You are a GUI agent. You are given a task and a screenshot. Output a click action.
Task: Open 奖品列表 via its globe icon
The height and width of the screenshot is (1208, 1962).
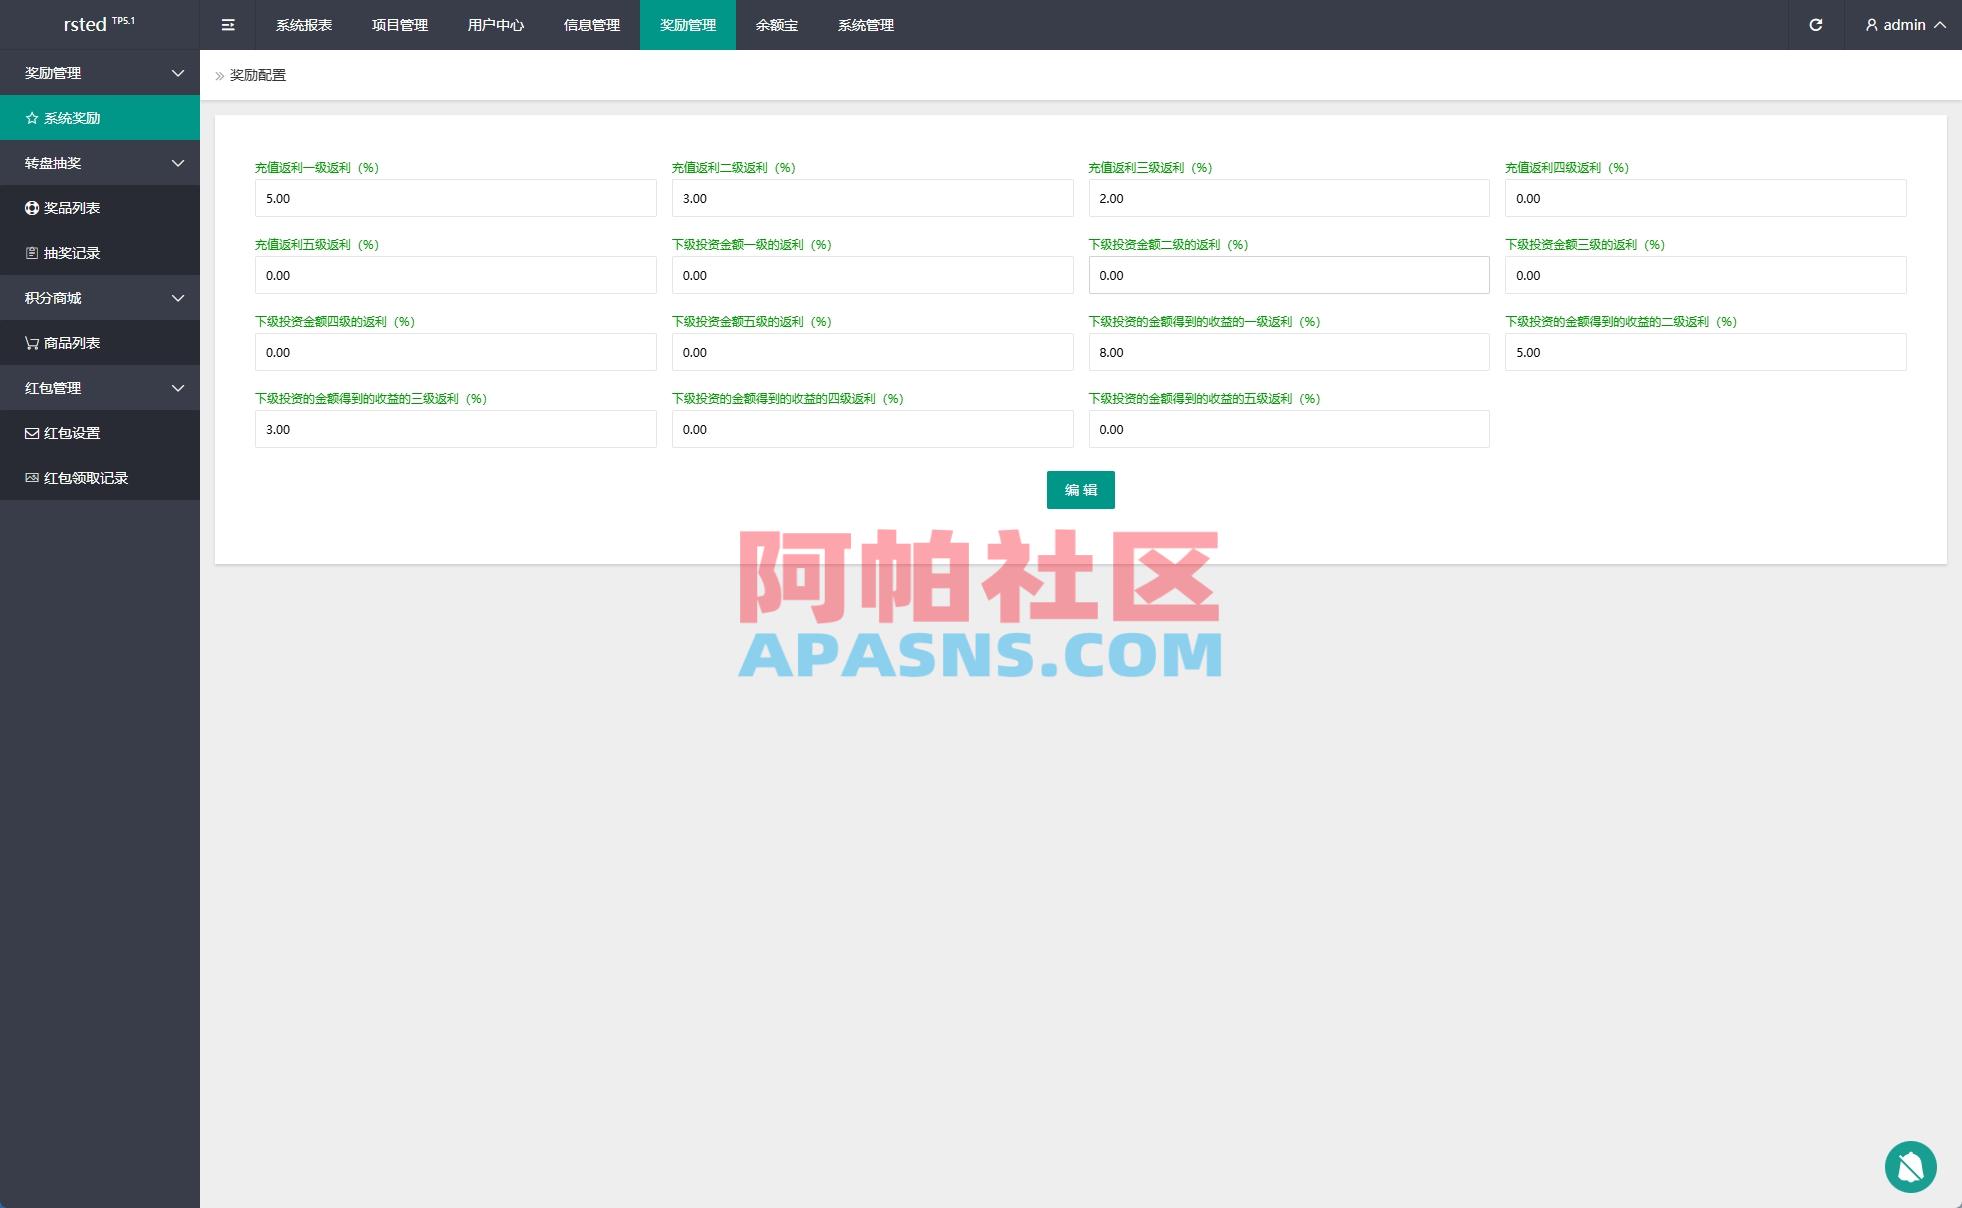[x=31, y=207]
